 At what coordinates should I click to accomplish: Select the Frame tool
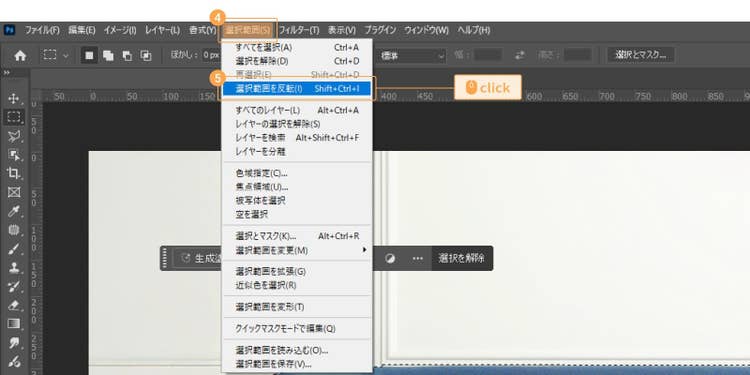pos(14,192)
